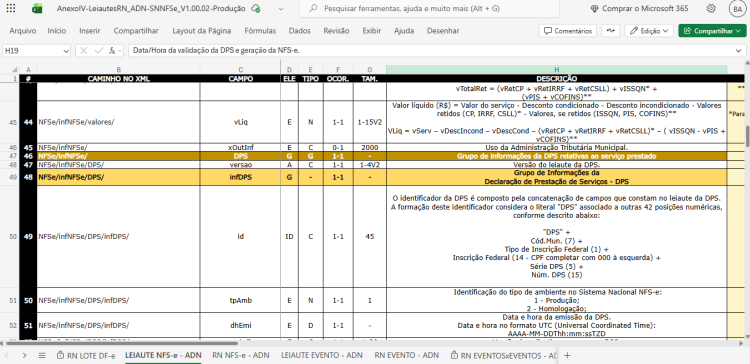
Task: Open the Desenhar ribbon tab
Action: click(x=443, y=31)
